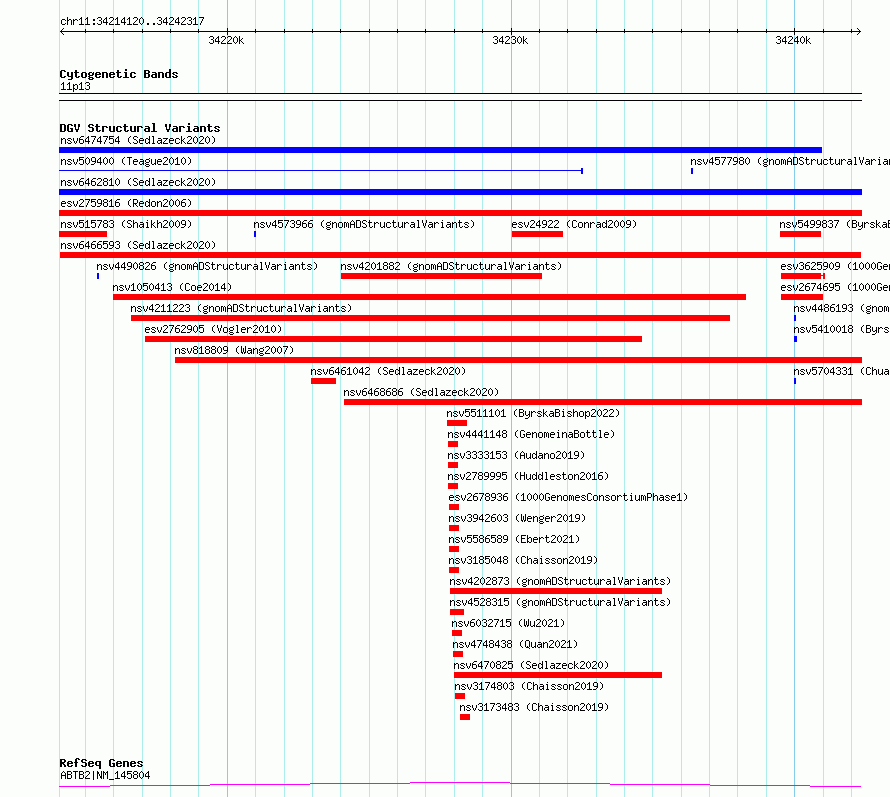890x797 pixels.
Task: Open nsv4201882 gnomAD variant label
Action: tap(451, 266)
